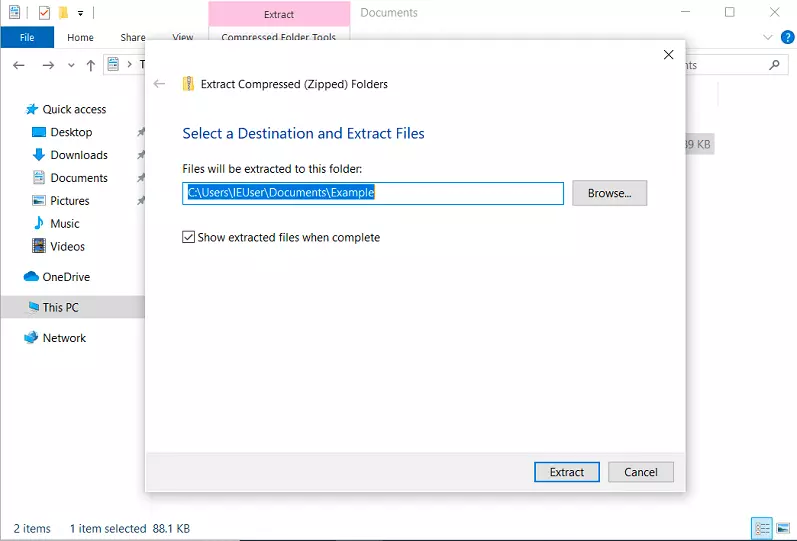Viewport: 797px width, 541px height.
Task: Click the Downloads arrow icon
Action: point(39,155)
